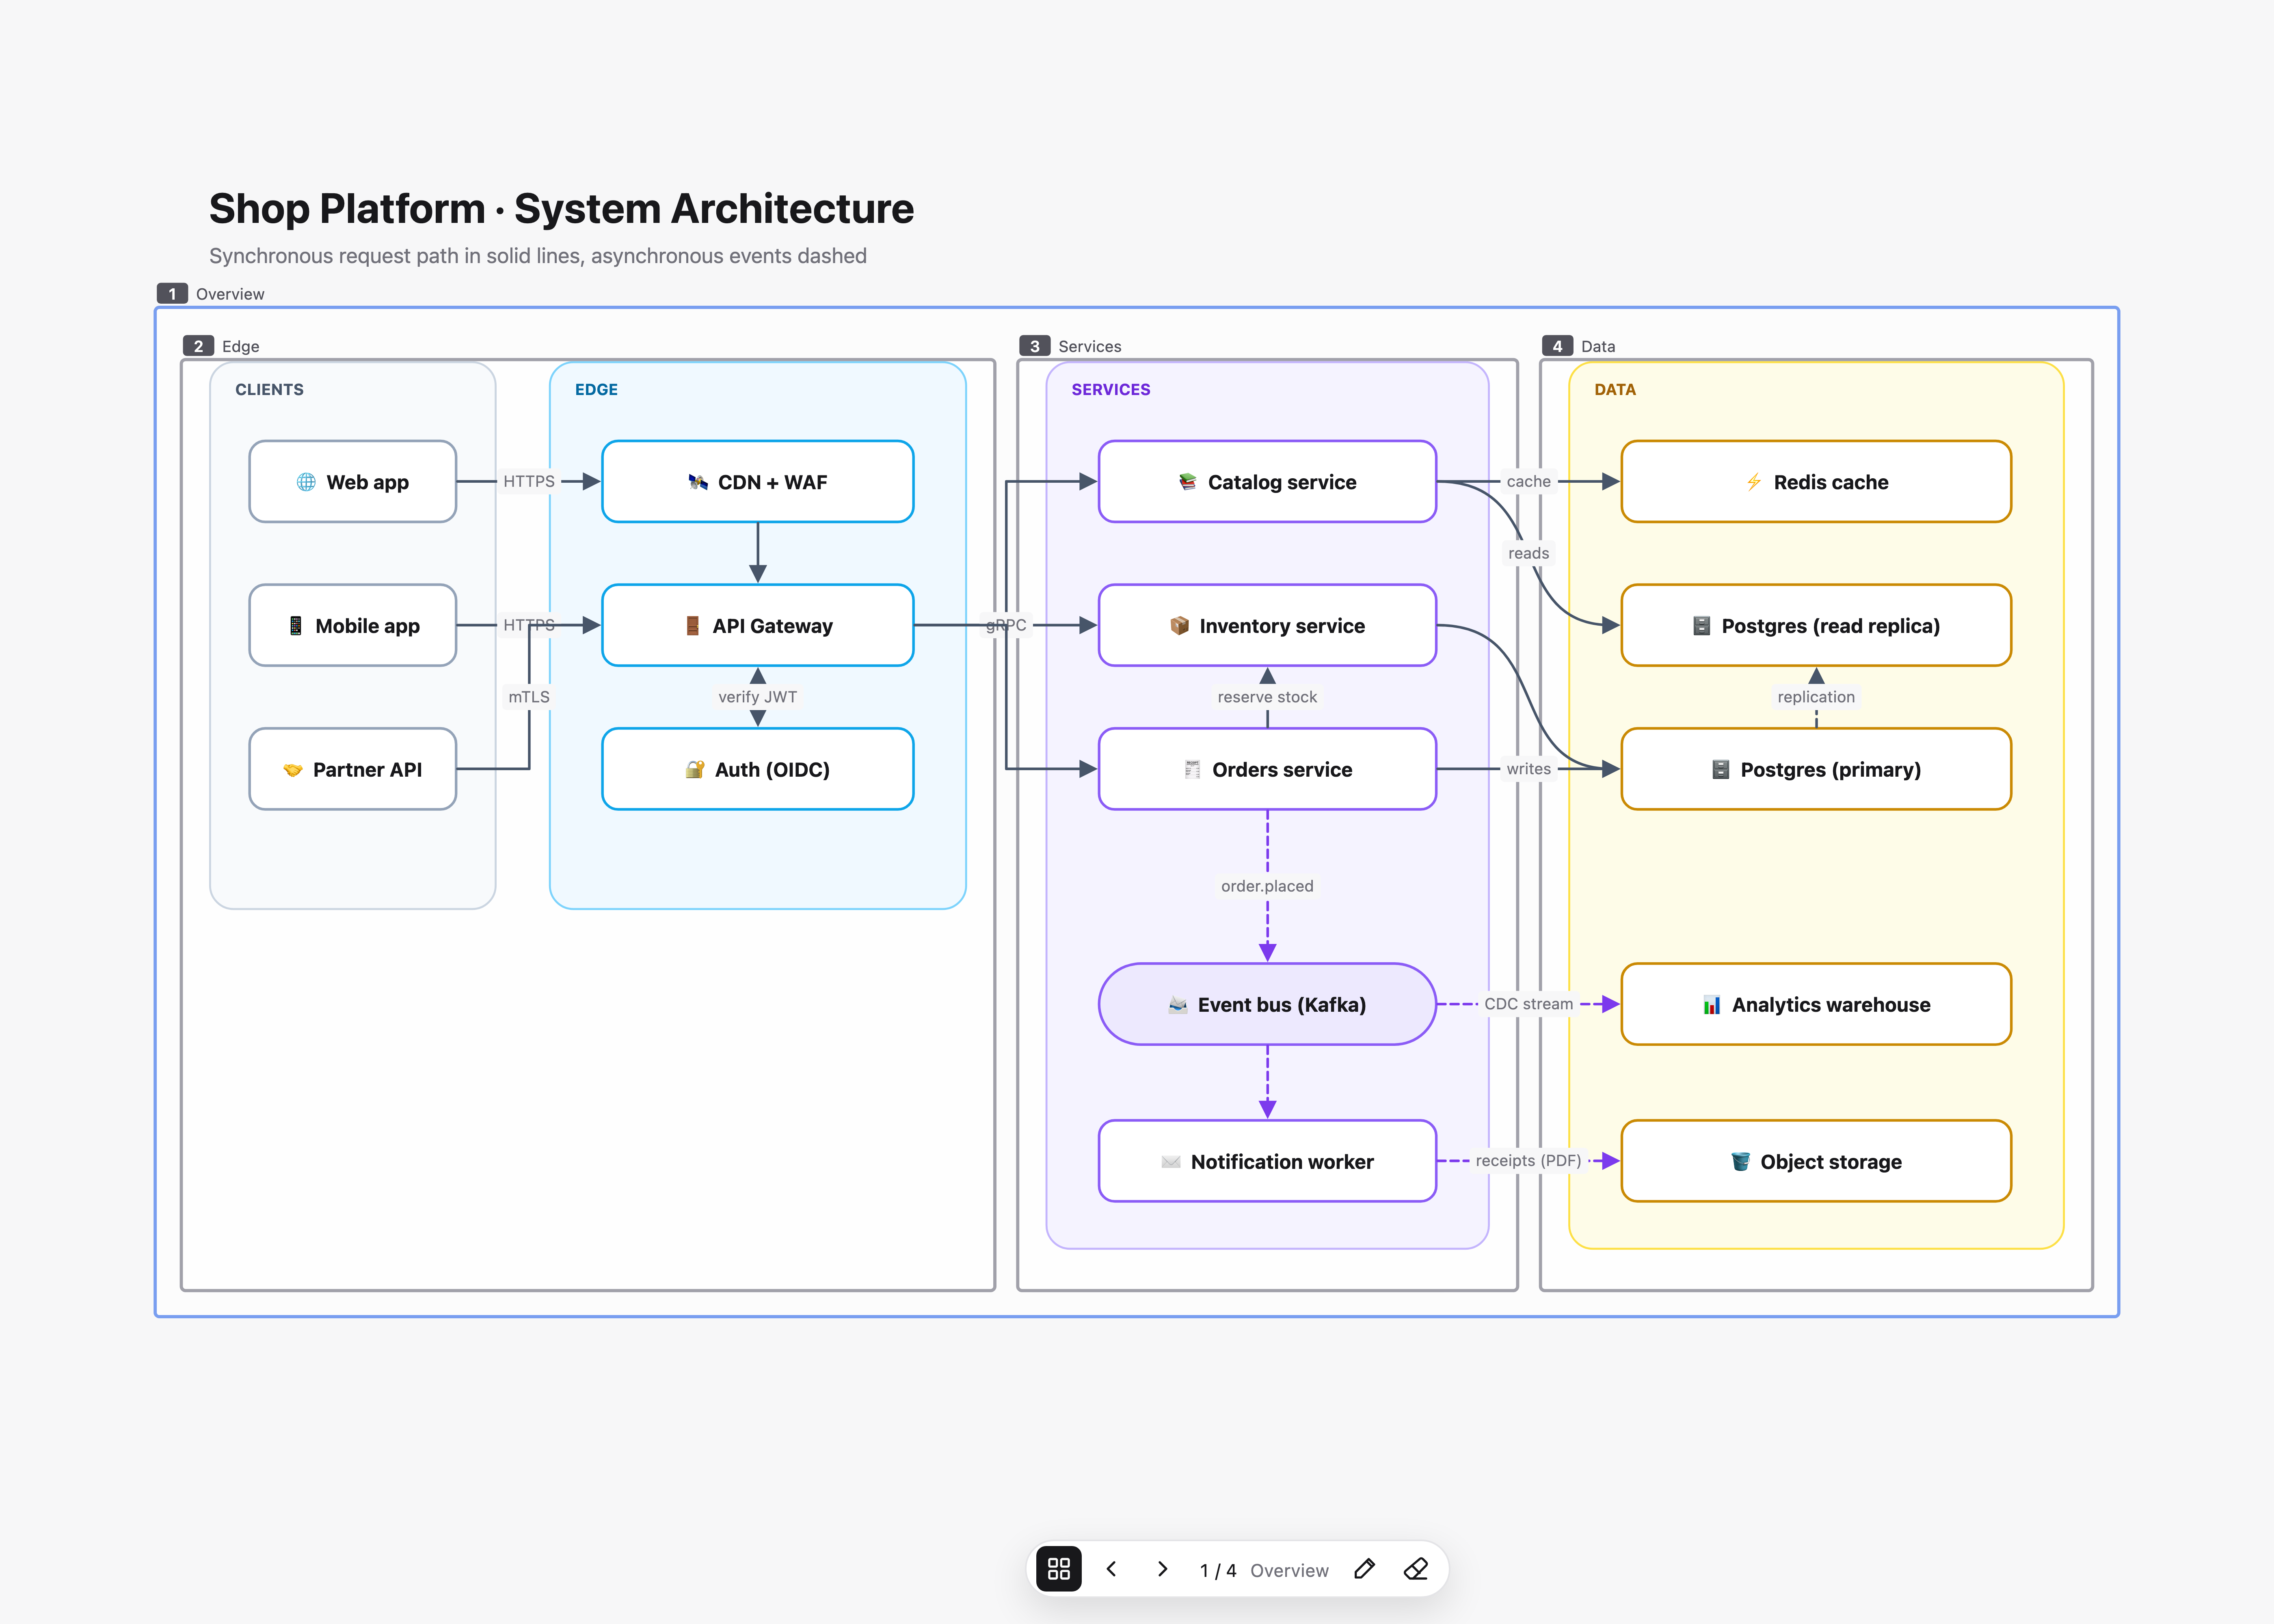This screenshot has height=1624, width=2274.
Task: Click the 'verify JWT' connection label
Action: [x=758, y=697]
